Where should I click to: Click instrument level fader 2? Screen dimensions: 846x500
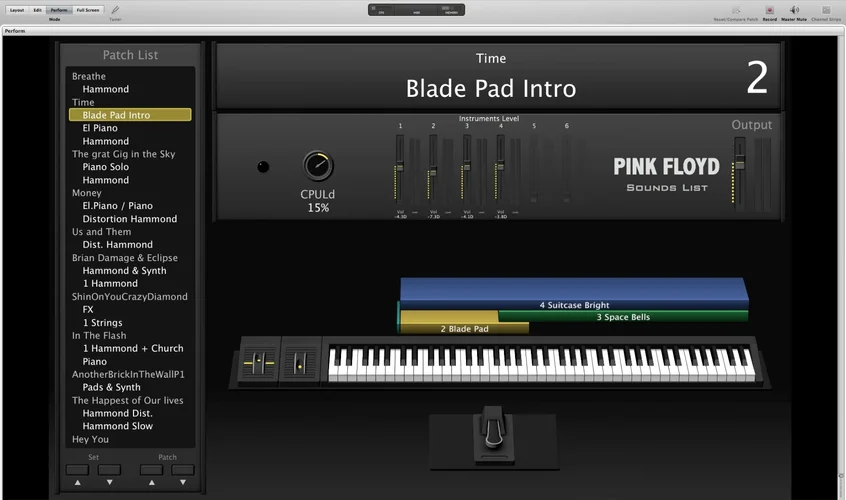[433, 172]
